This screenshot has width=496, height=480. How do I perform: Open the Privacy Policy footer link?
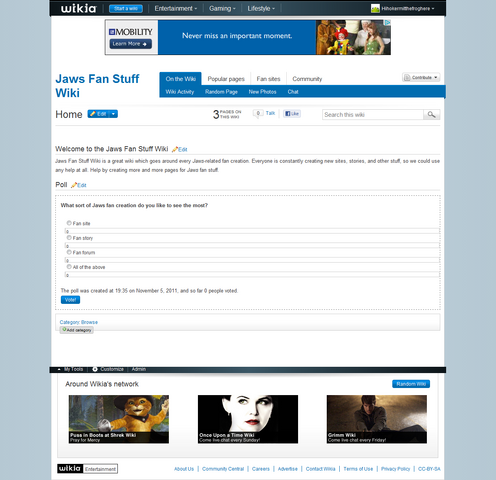(x=395, y=469)
